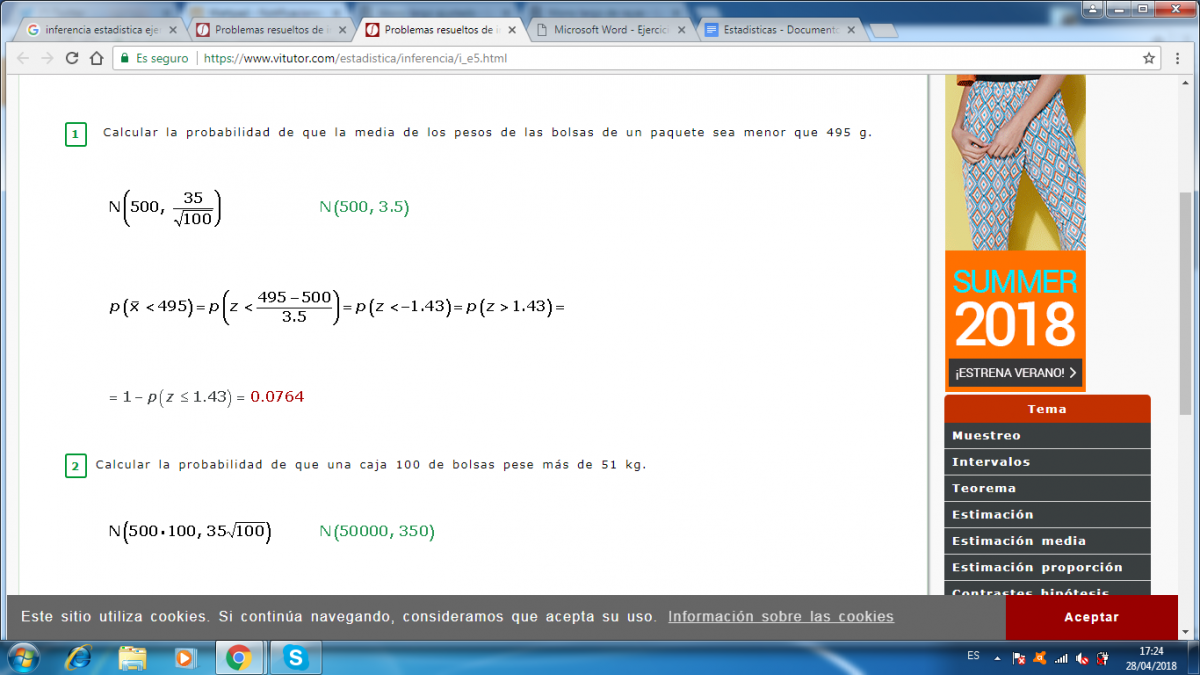Open Windows Explorer folder icon in taskbar
1200x675 pixels.
coord(133,657)
